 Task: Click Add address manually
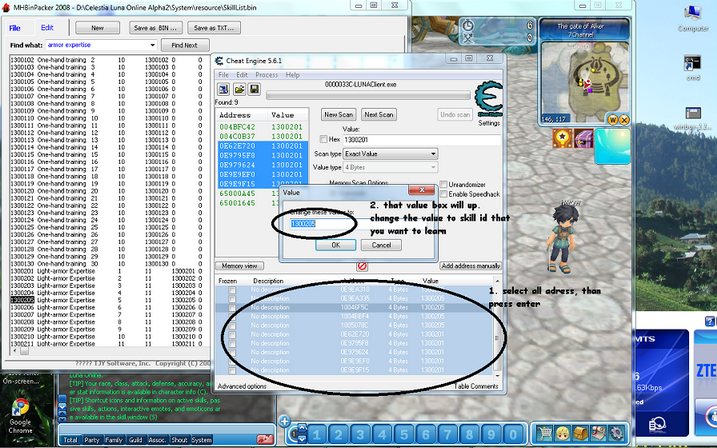(x=471, y=266)
